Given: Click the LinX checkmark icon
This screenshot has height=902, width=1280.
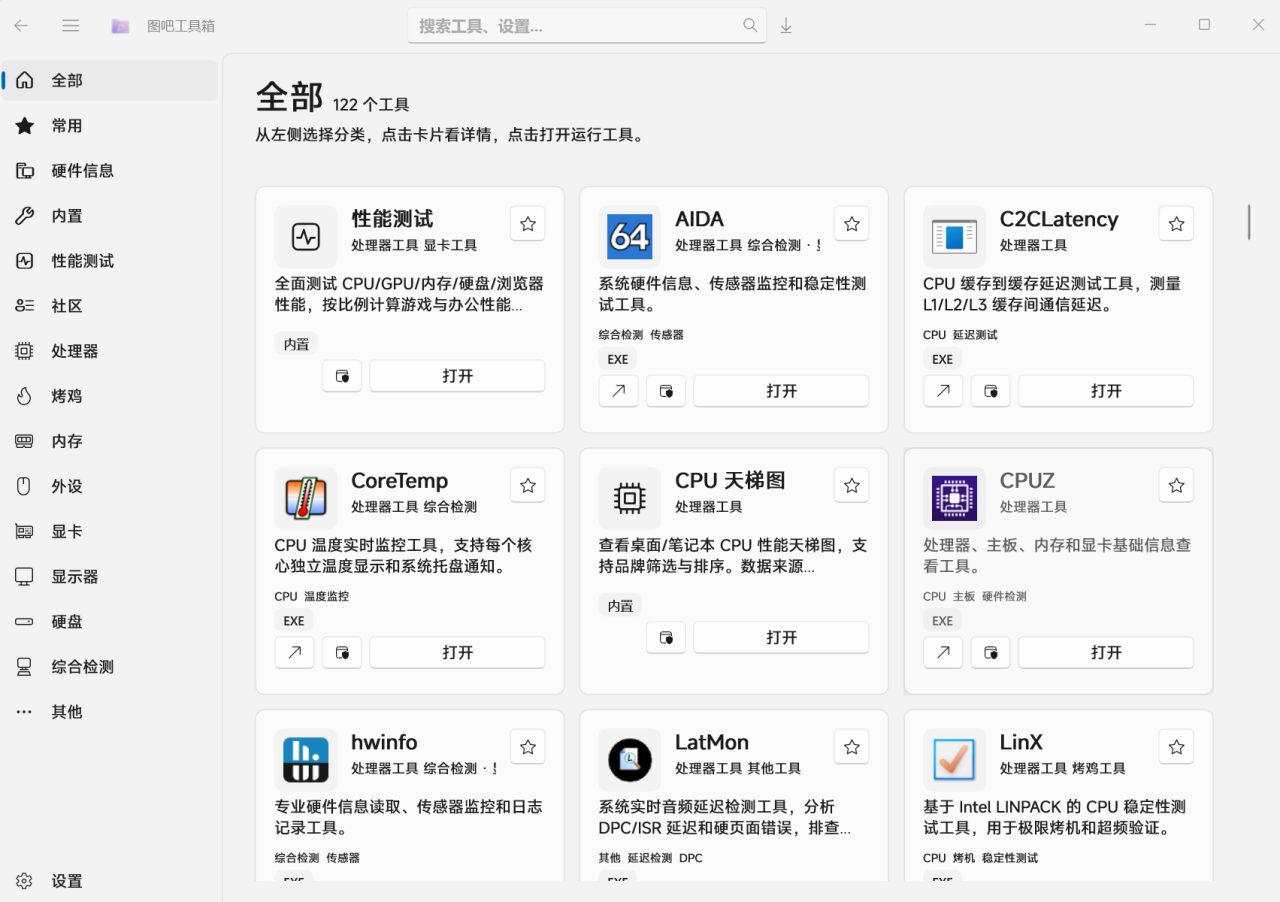Looking at the screenshot, I should pos(954,760).
